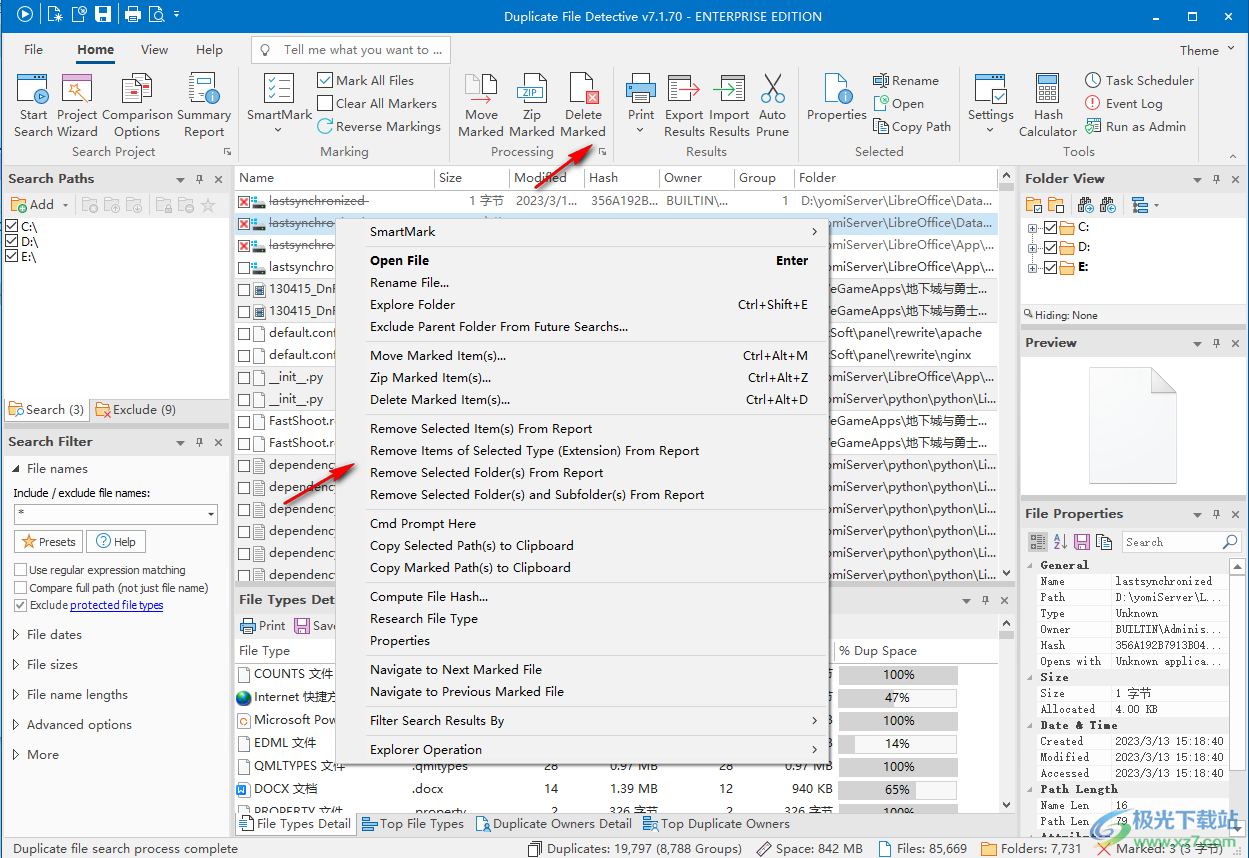Image resolution: width=1249 pixels, height=858 pixels.
Task: Open the Project Wizard
Action: 77,105
